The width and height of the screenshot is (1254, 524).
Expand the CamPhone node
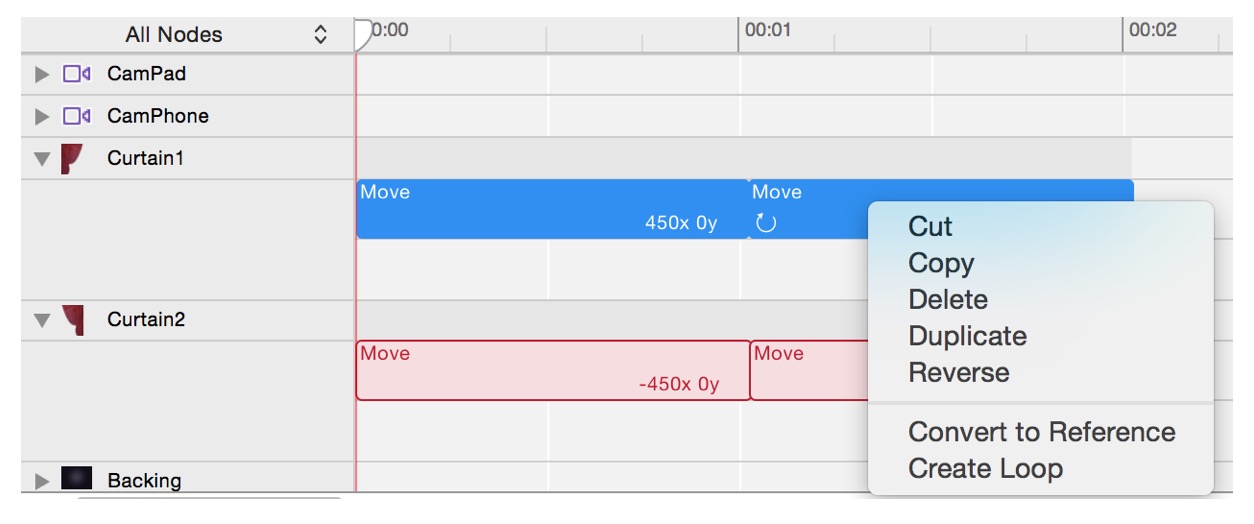pyautogui.click(x=41, y=116)
